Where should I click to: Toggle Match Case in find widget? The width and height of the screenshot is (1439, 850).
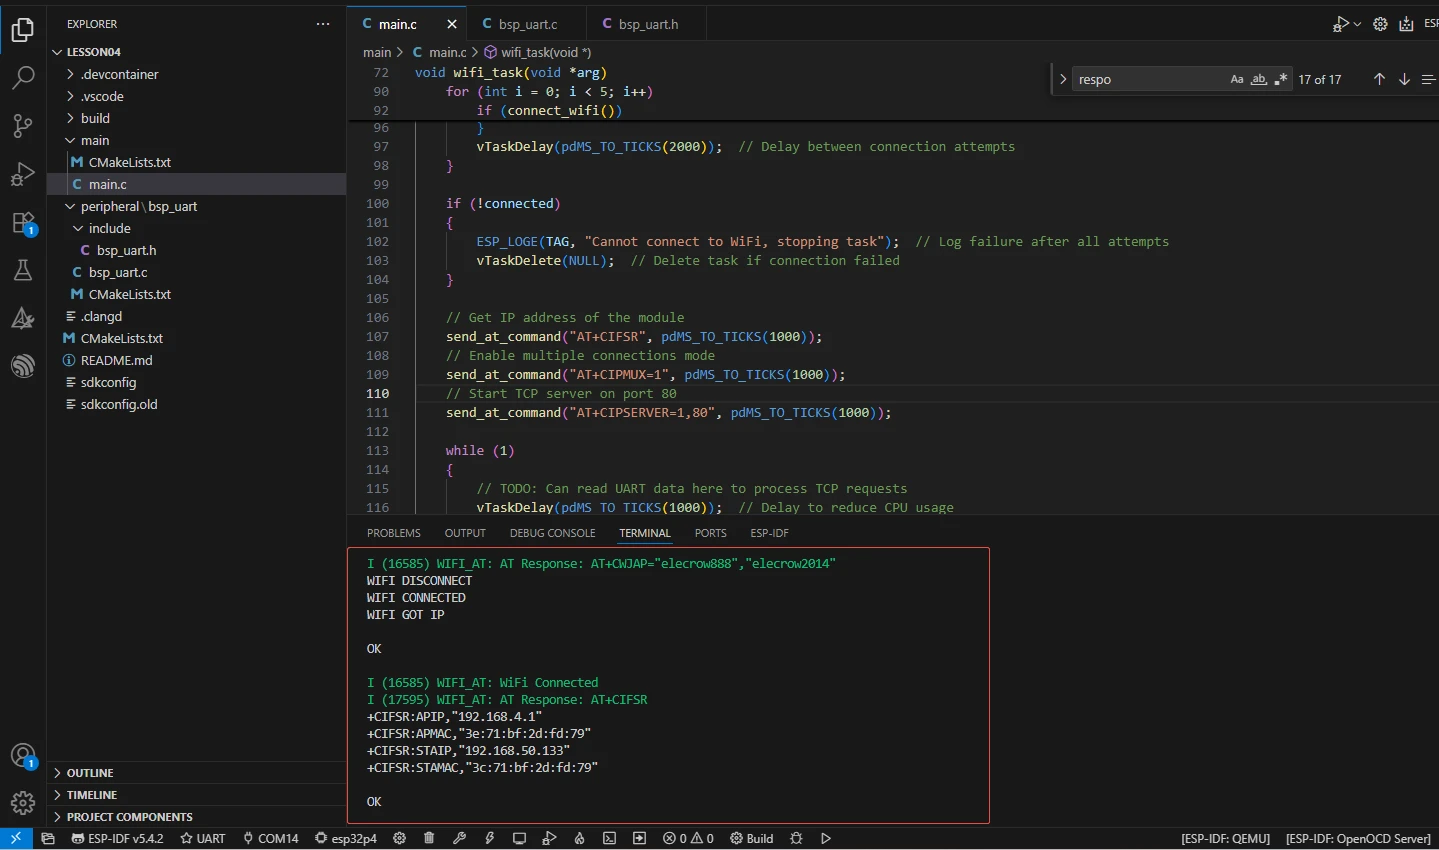[1237, 79]
